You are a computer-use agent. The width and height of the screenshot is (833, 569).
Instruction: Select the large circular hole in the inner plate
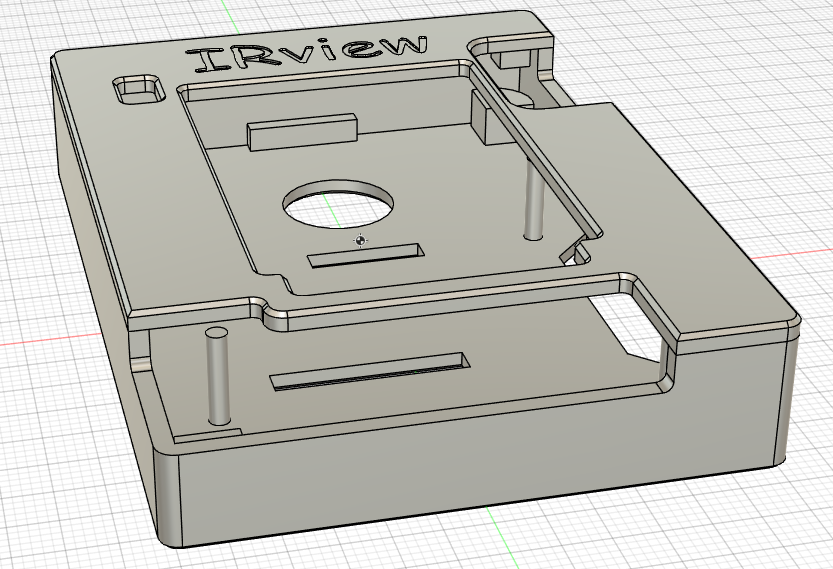point(338,205)
